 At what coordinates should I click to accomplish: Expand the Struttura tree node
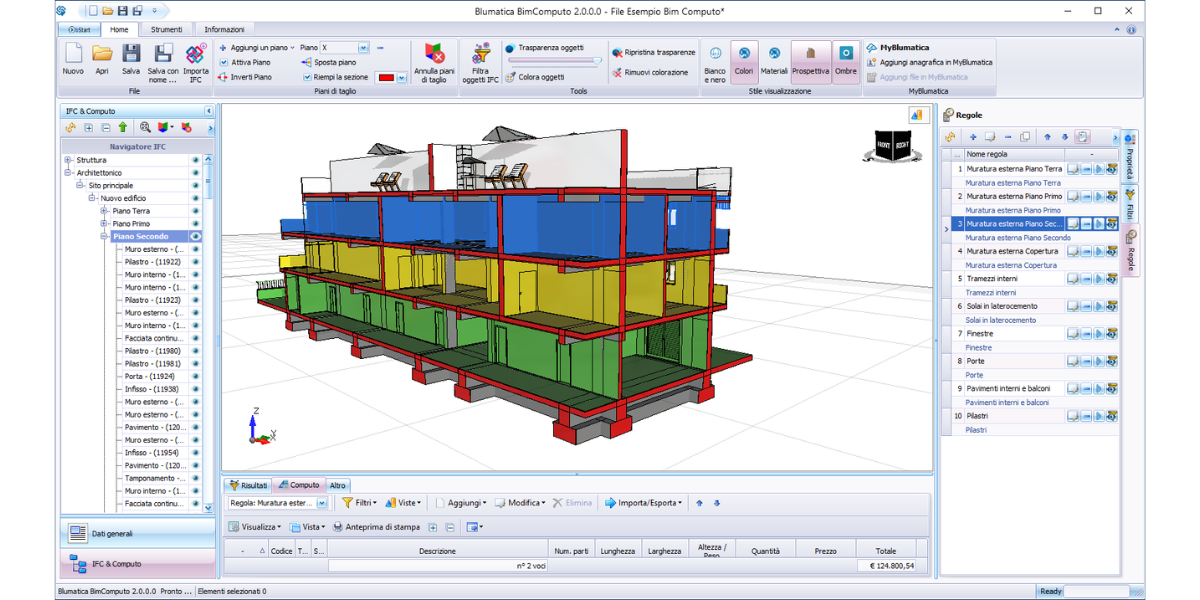[68, 160]
